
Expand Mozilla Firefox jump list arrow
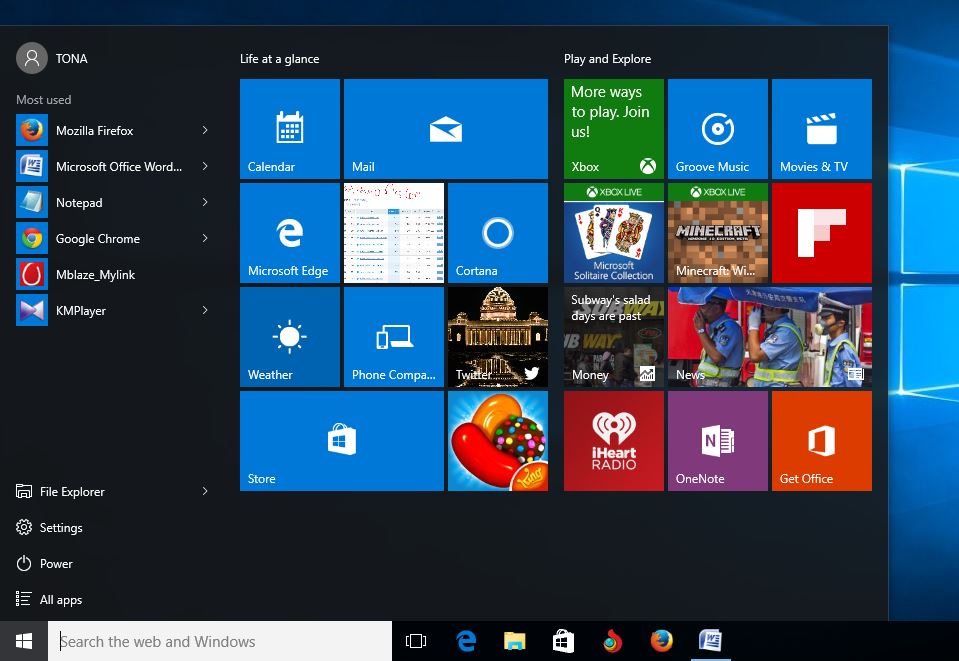click(x=205, y=131)
